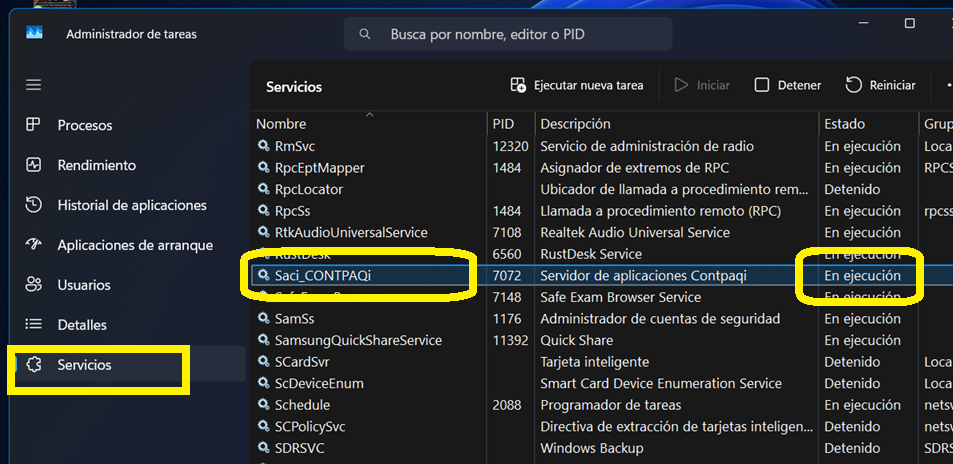Go to the Rendimiento section
The height and width of the screenshot is (464, 953).
click(96, 165)
